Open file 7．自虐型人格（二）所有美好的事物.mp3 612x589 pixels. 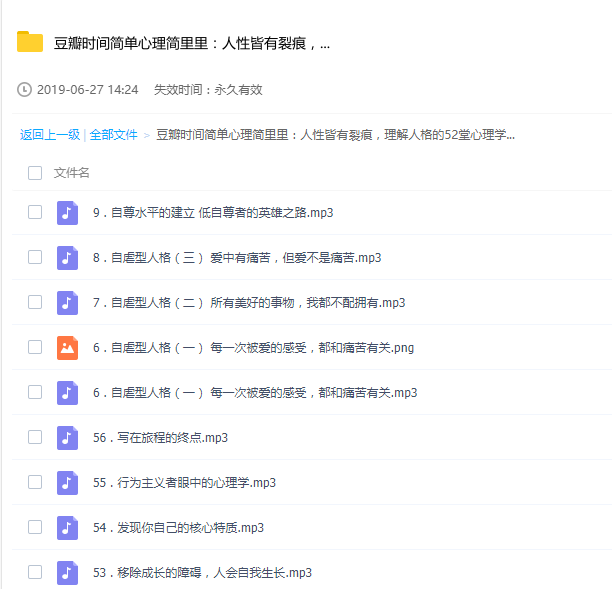point(249,303)
